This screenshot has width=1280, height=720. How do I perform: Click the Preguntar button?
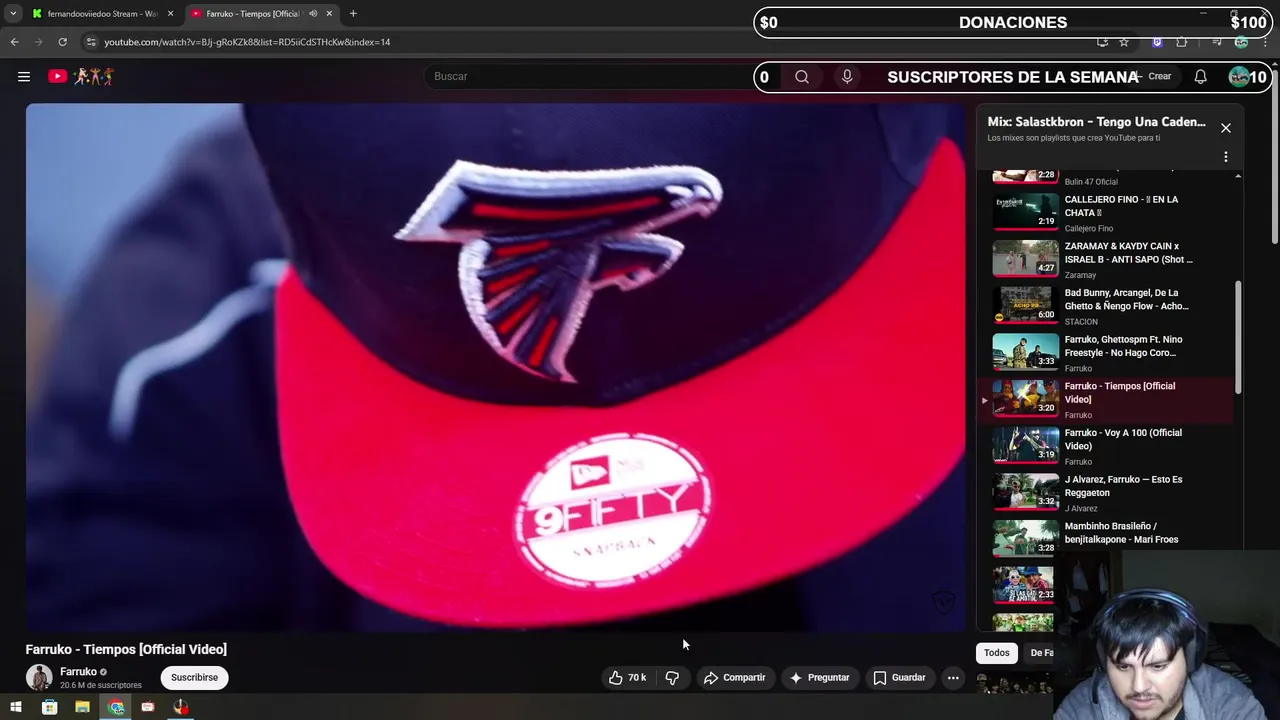coord(819,677)
